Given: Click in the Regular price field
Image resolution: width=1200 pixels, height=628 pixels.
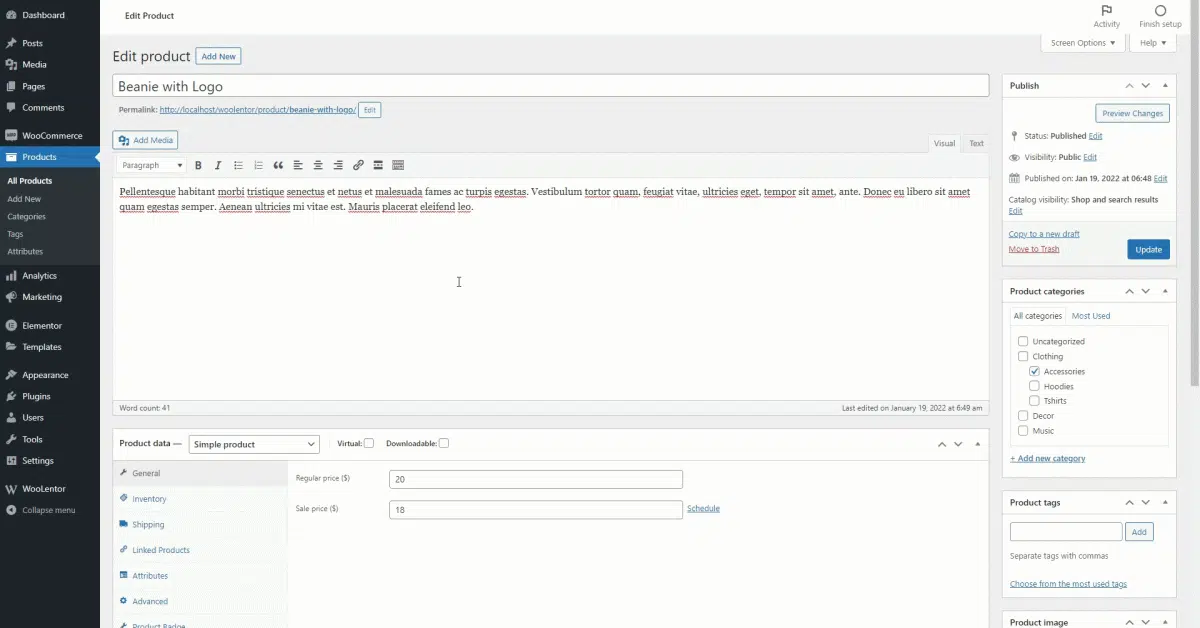Looking at the screenshot, I should (536, 479).
